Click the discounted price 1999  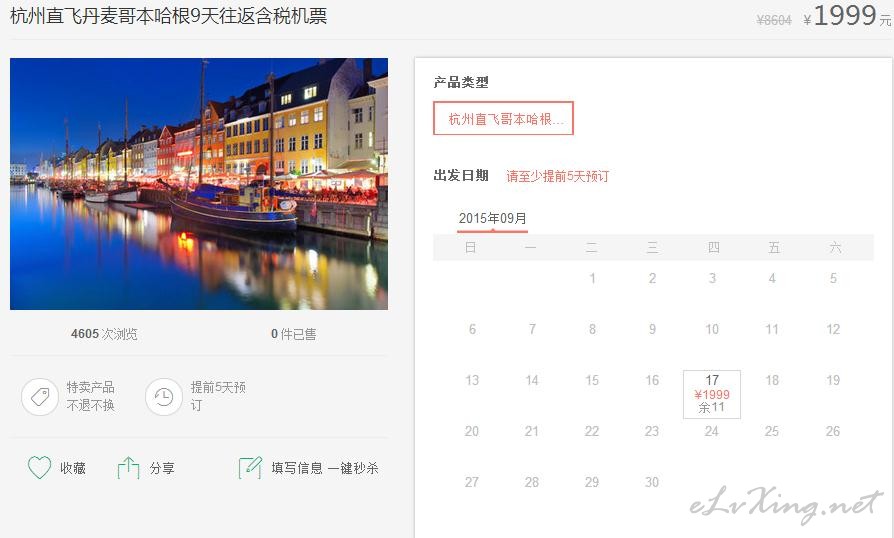click(x=844, y=16)
